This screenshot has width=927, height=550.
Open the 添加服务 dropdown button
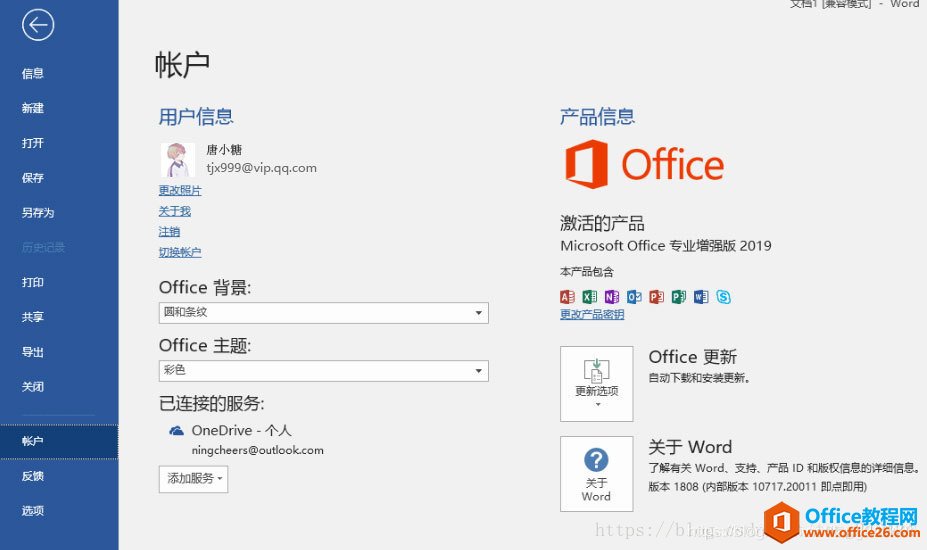193,479
